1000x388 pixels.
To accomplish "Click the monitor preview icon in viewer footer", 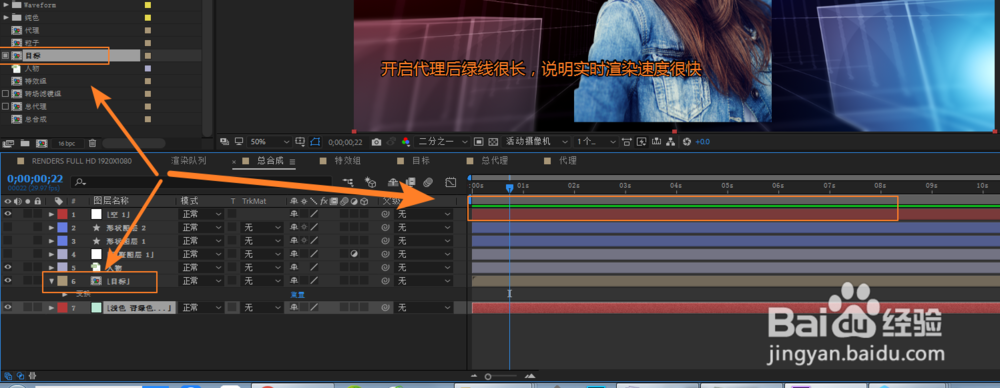I will [x=239, y=141].
